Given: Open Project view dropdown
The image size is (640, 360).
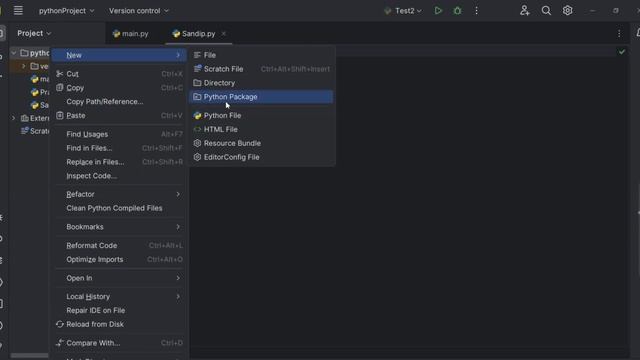Looking at the screenshot, I should [34, 33].
